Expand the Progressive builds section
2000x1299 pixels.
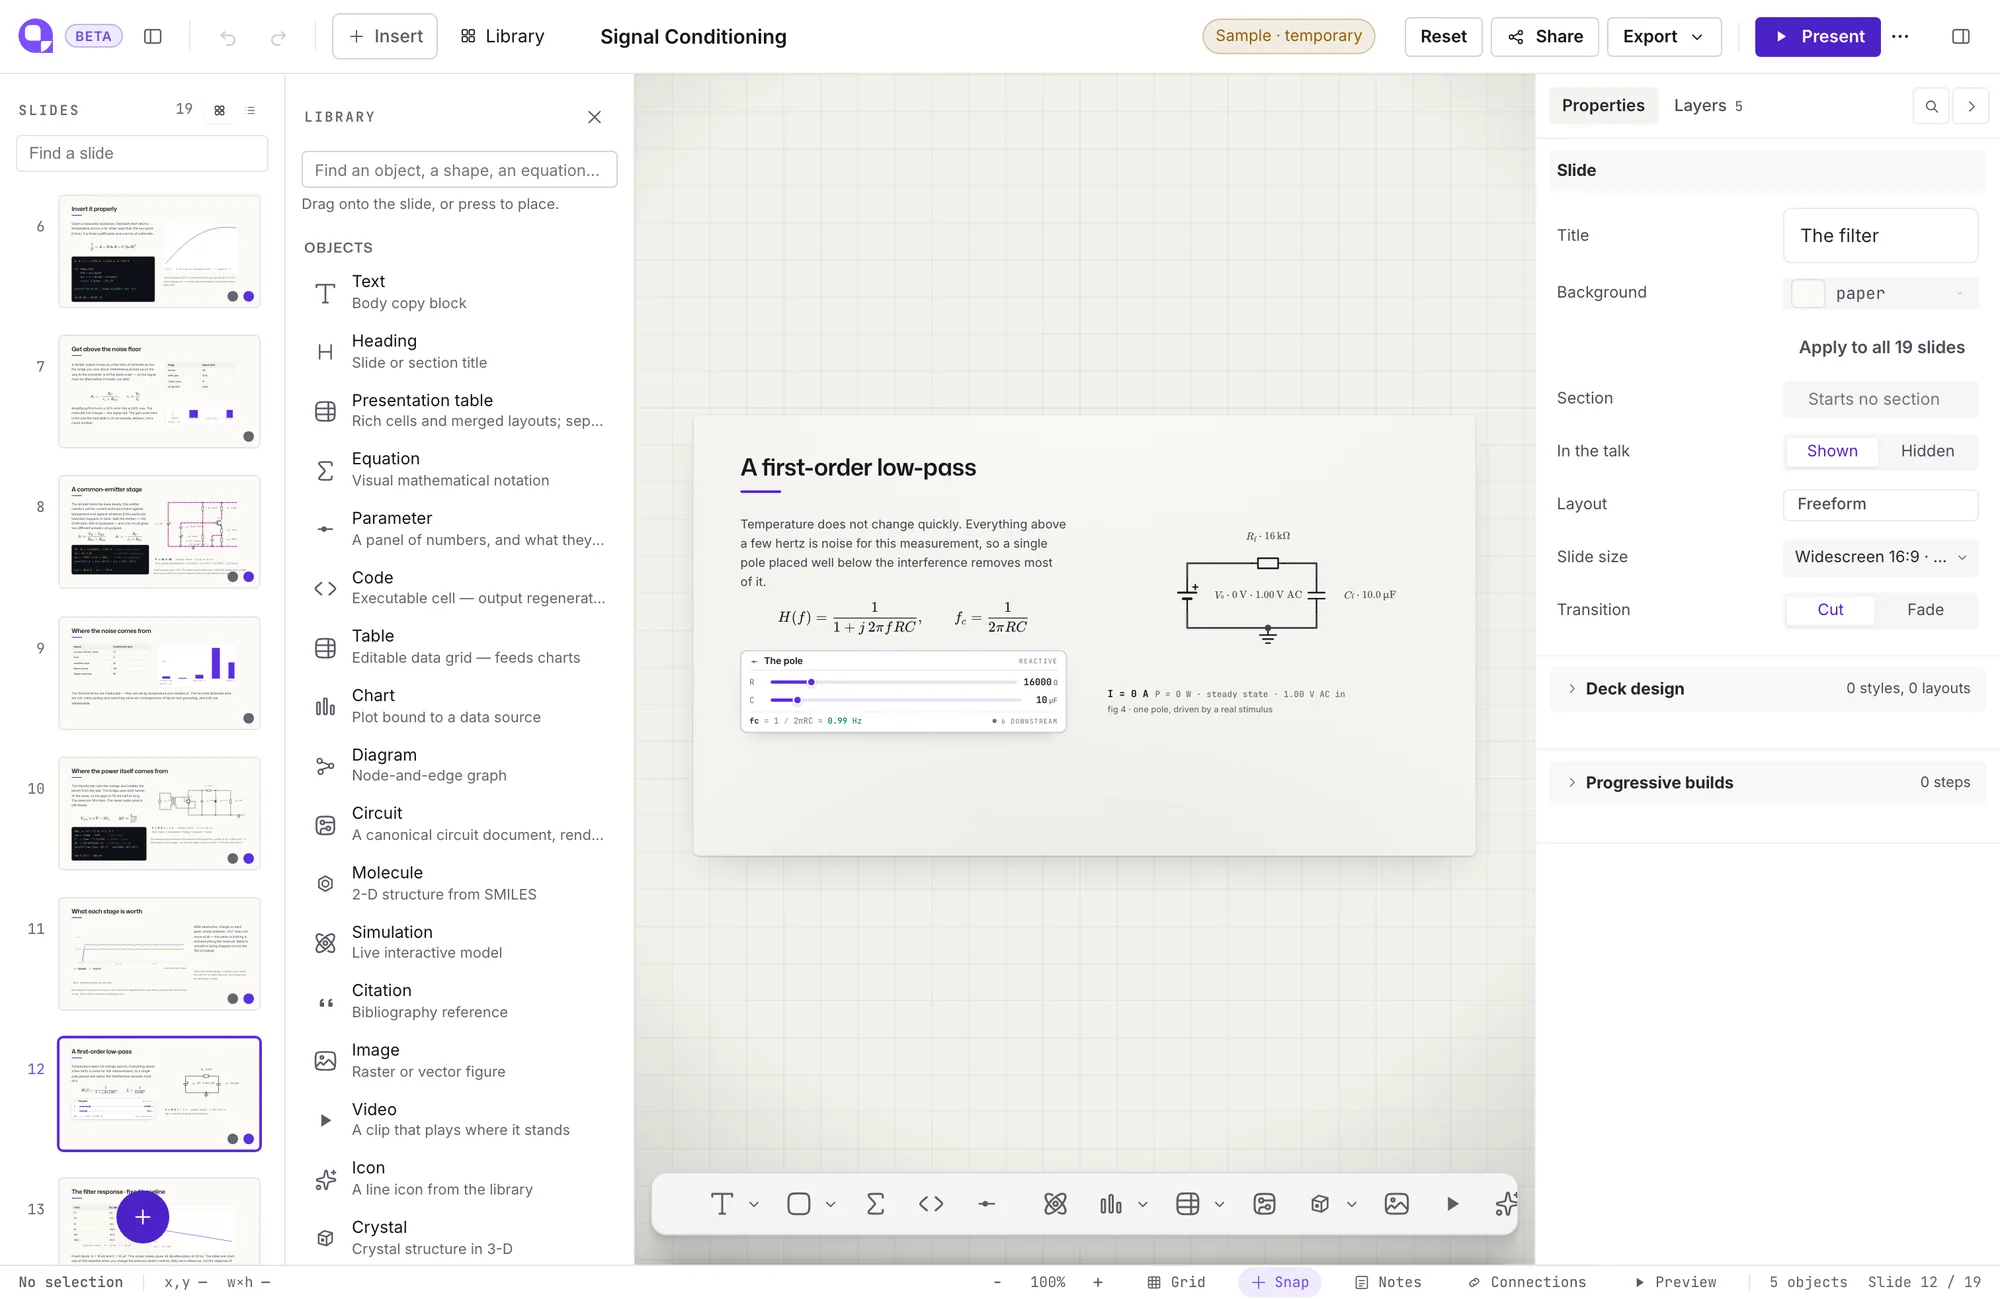pos(1767,782)
